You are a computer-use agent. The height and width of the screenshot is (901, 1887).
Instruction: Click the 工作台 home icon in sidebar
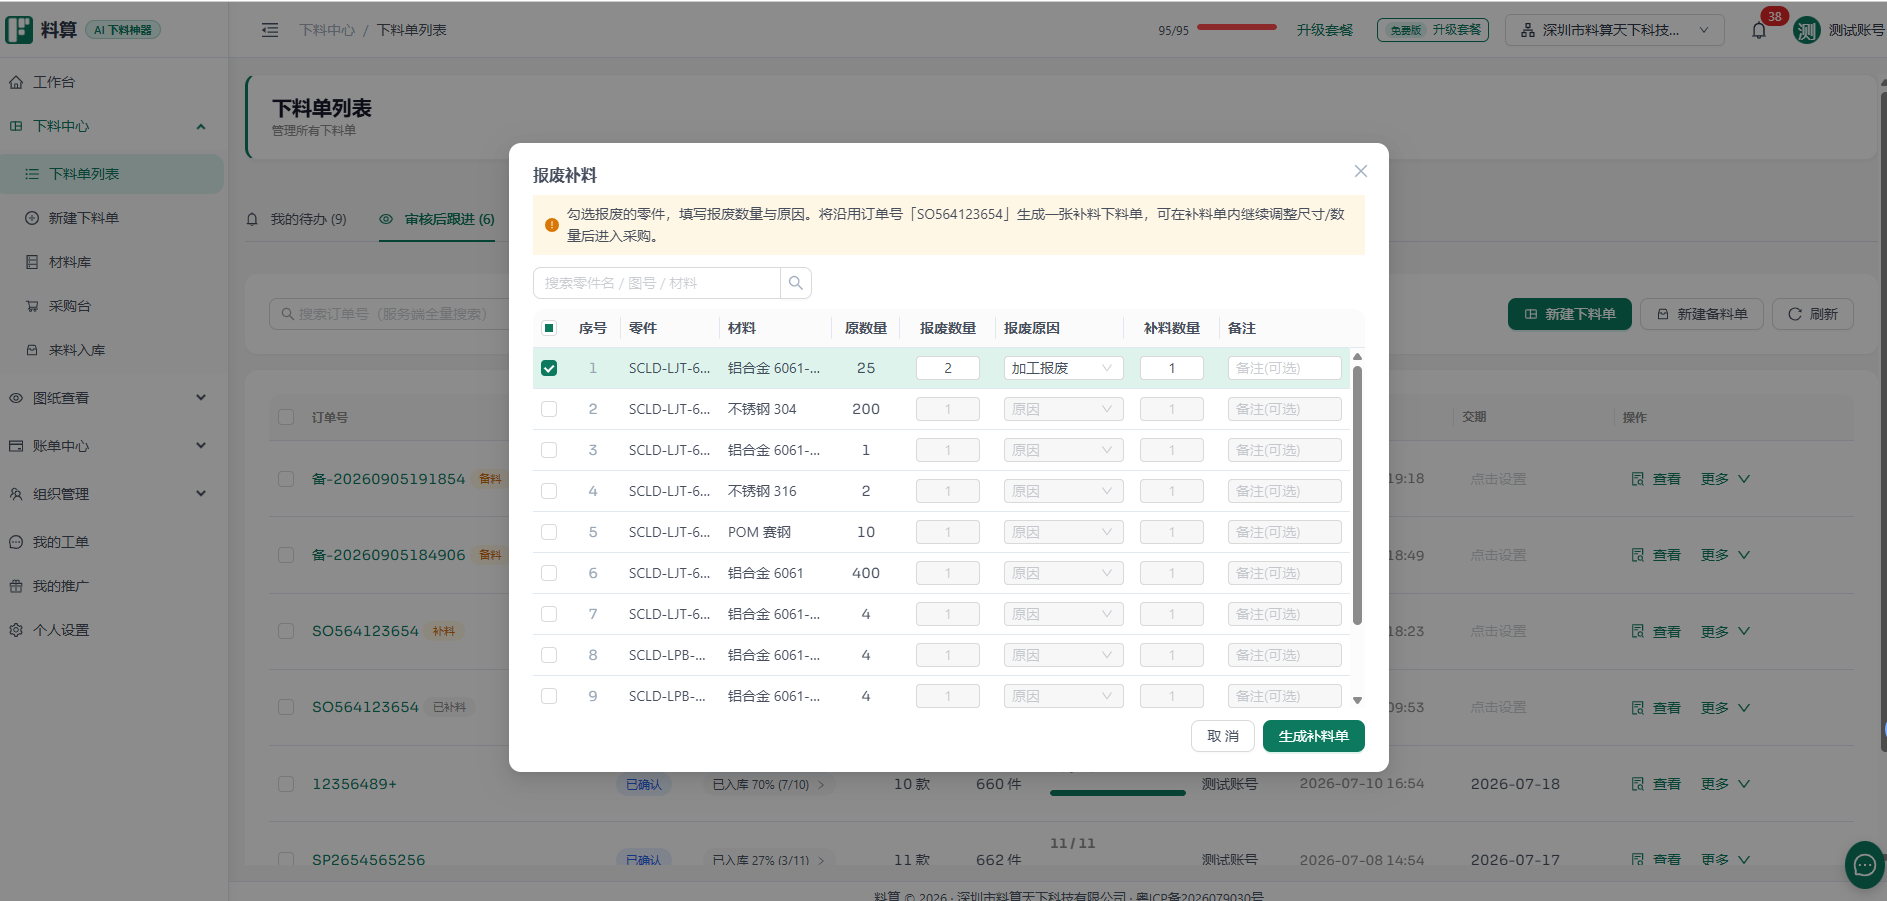coord(16,82)
